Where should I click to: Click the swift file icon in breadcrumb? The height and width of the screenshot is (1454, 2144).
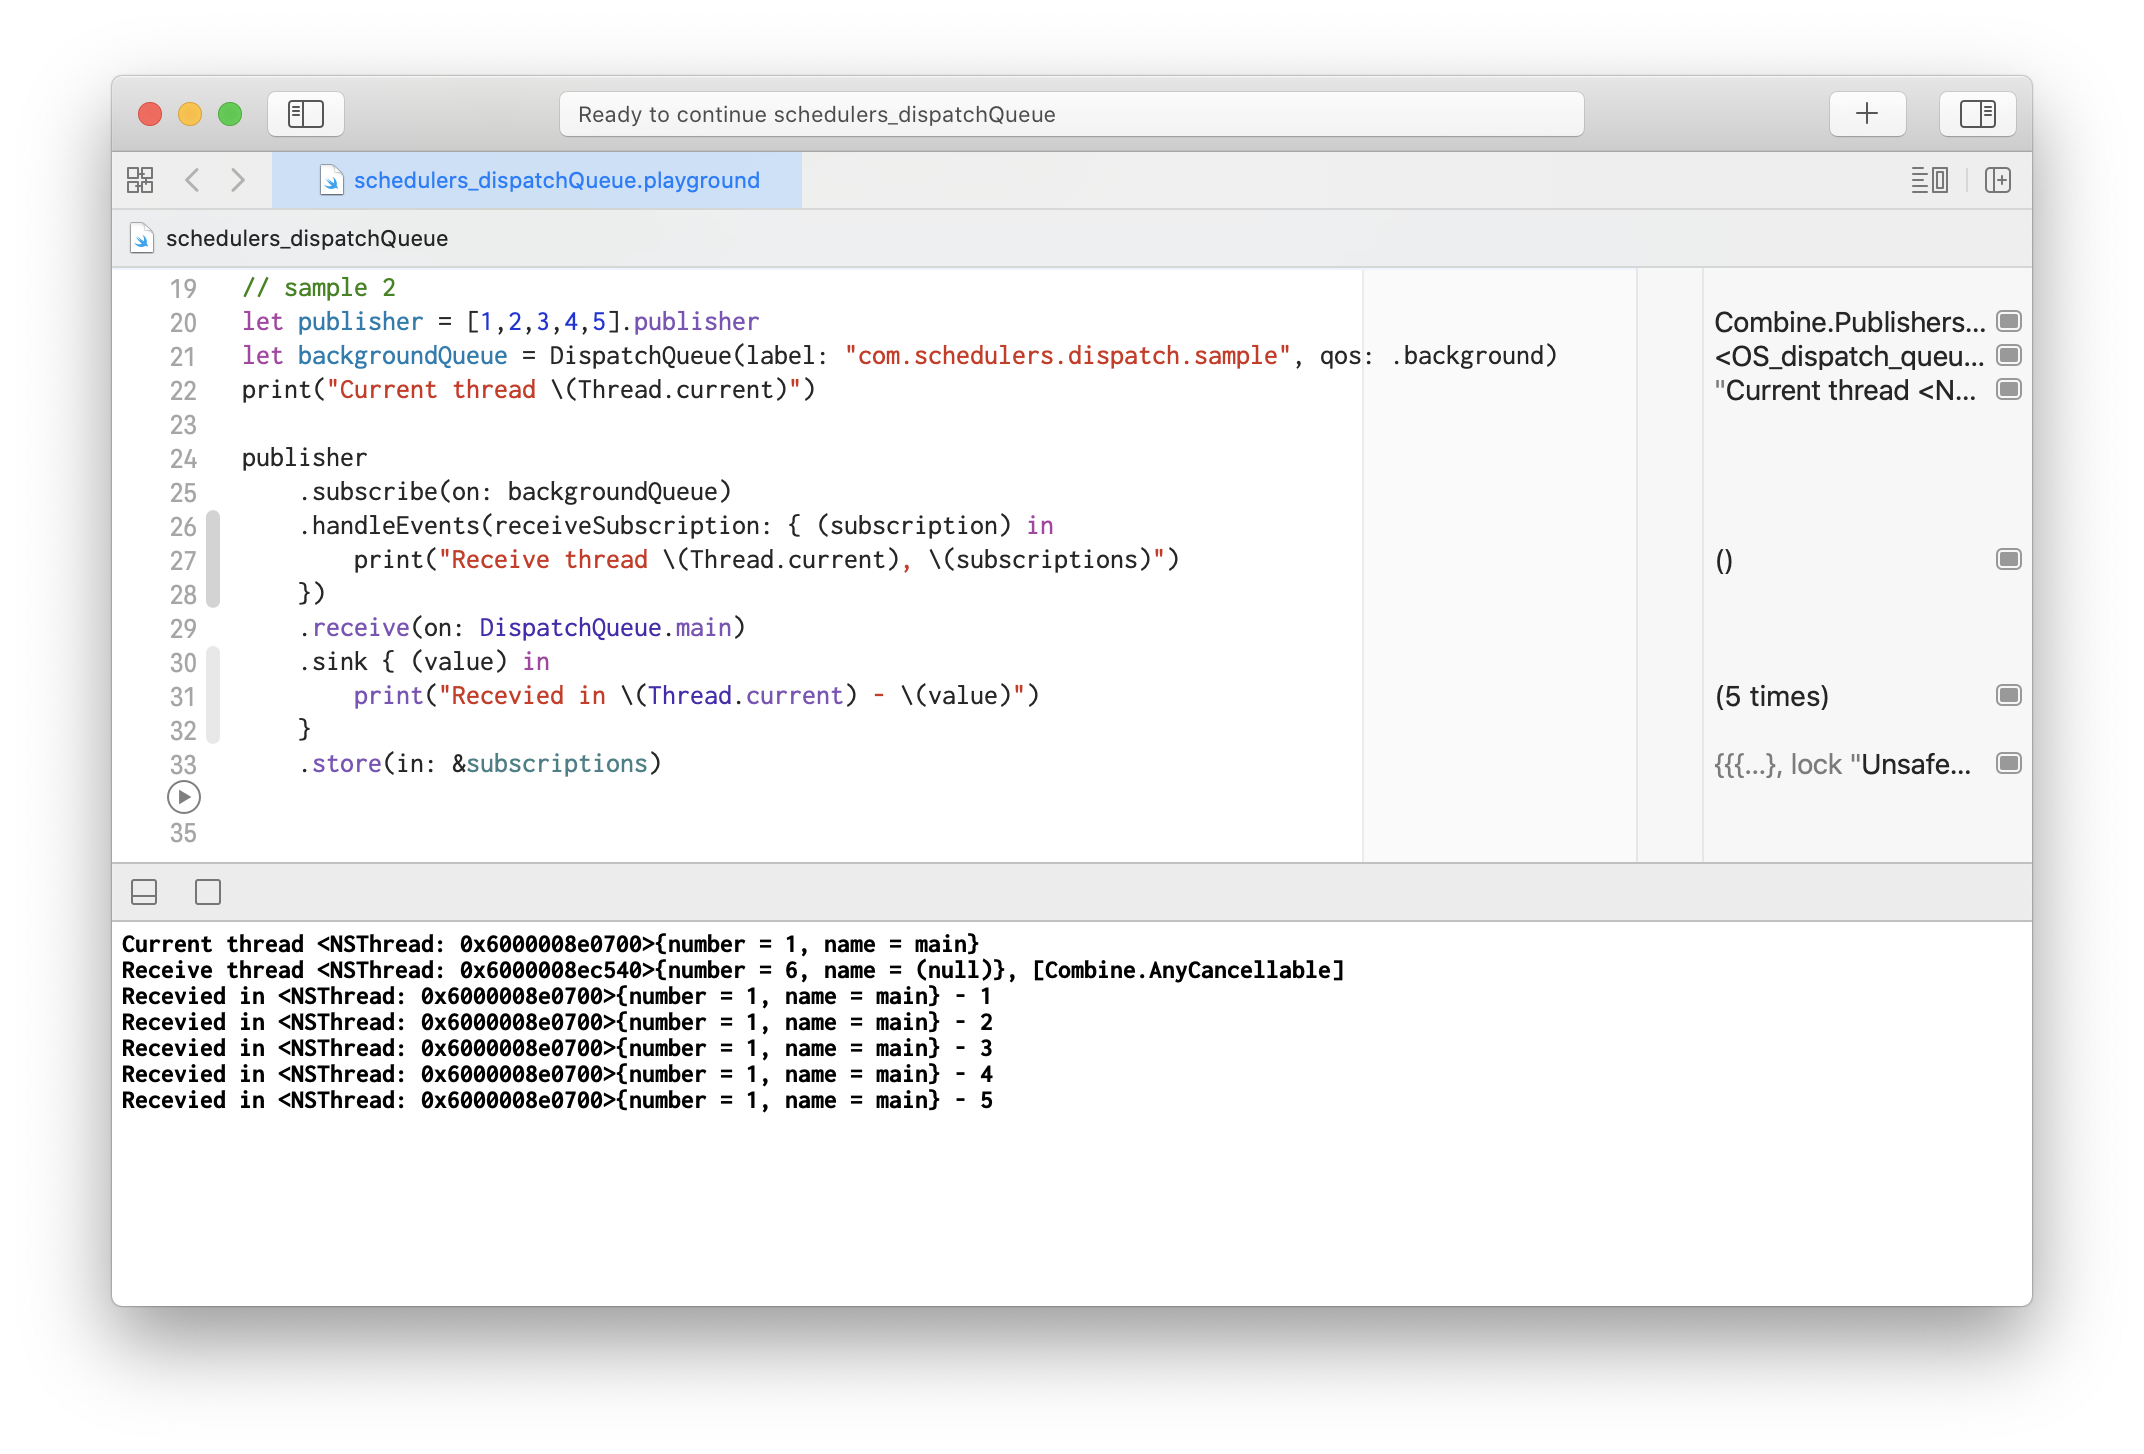point(142,238)
